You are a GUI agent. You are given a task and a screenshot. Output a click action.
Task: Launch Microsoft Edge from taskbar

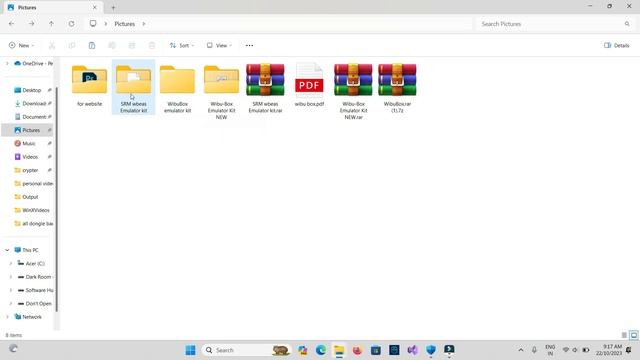click(x=321, y=350)
